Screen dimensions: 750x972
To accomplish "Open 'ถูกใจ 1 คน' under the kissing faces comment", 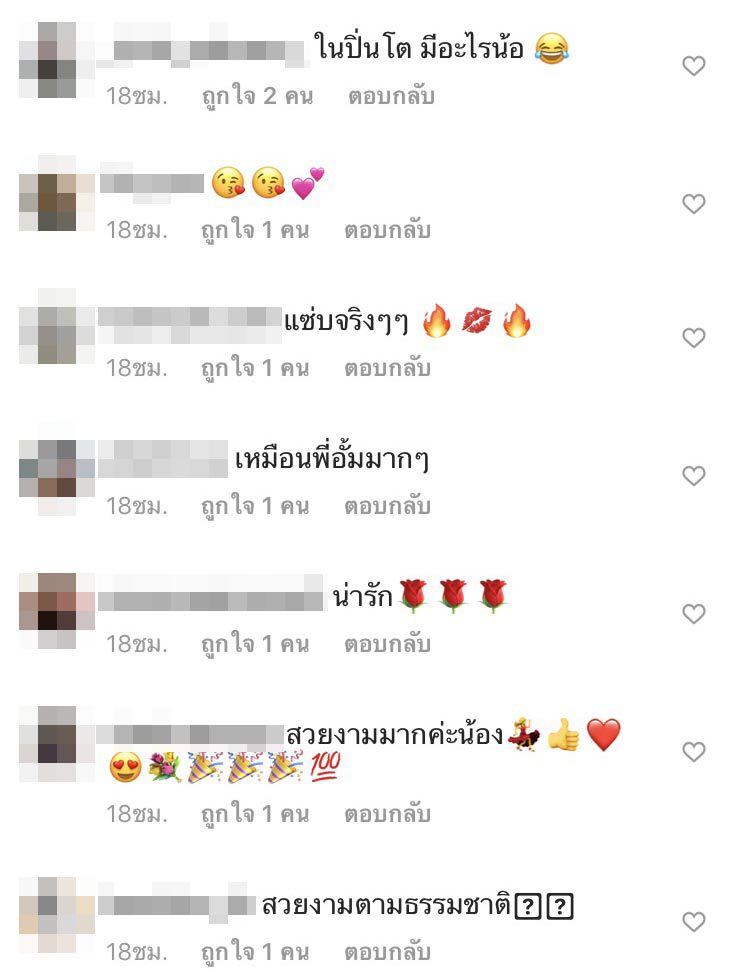I will [x=255, y=231].
